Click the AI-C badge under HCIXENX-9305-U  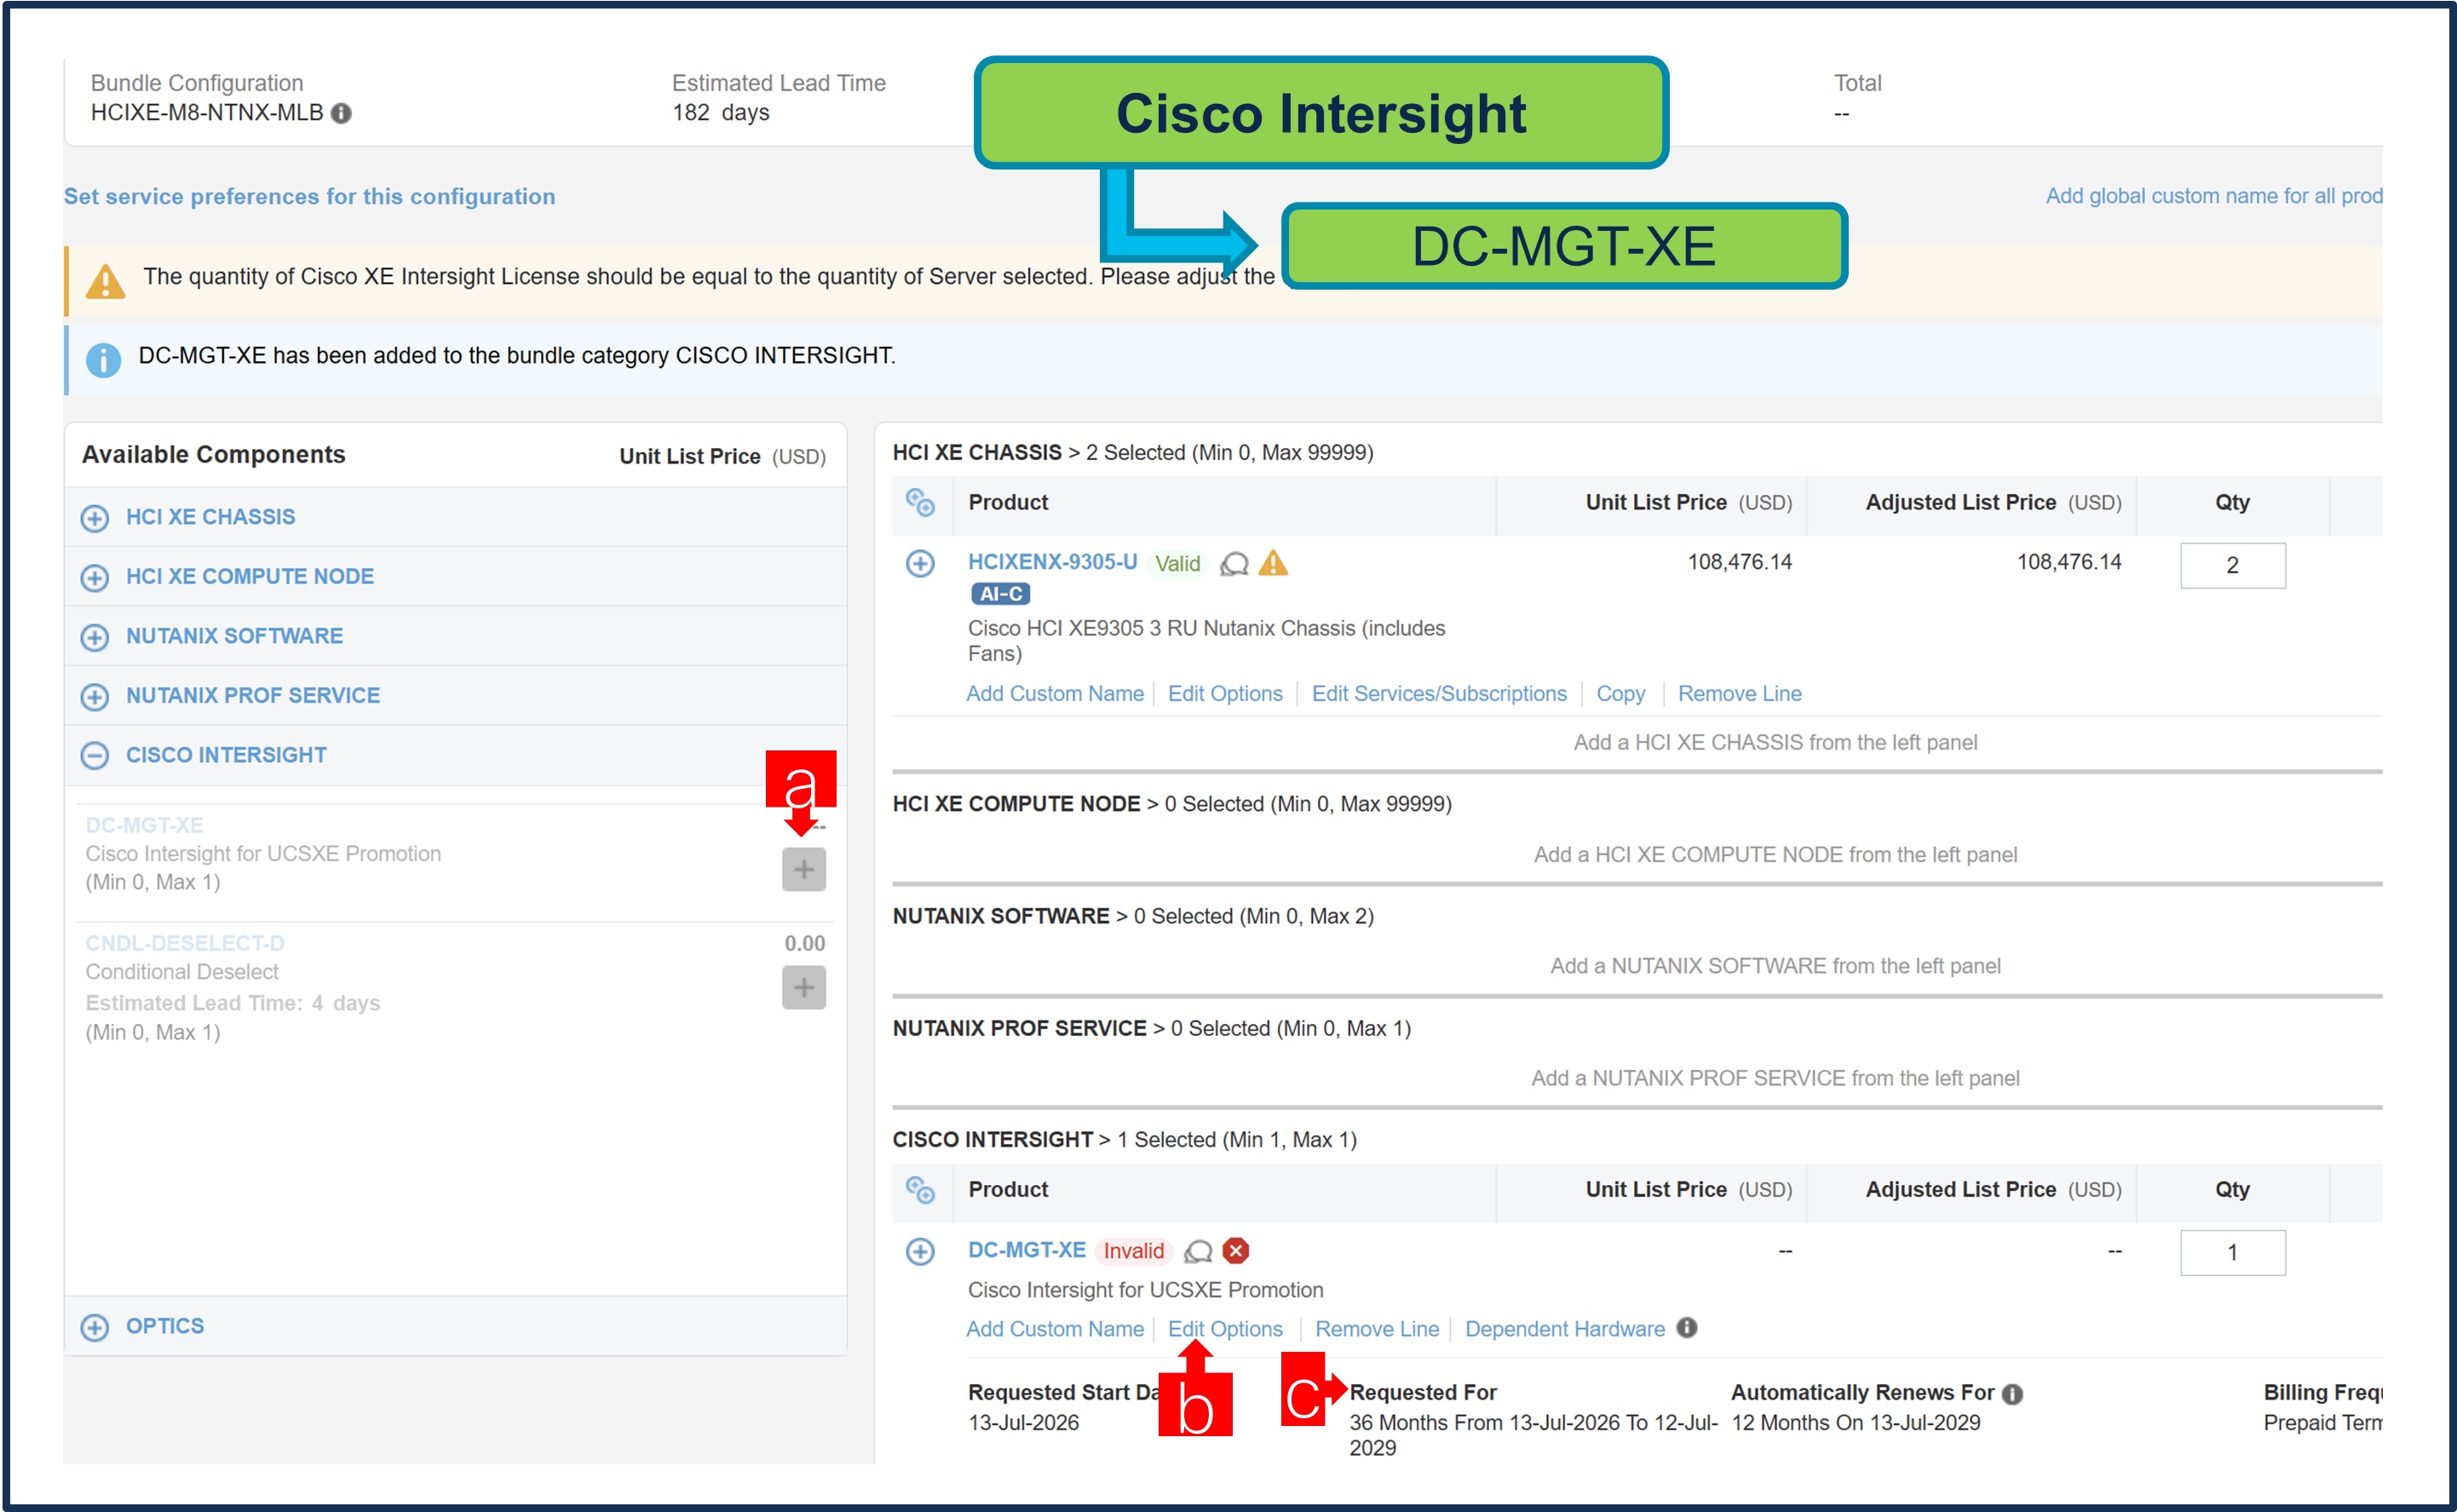(x=1000, y=594)
